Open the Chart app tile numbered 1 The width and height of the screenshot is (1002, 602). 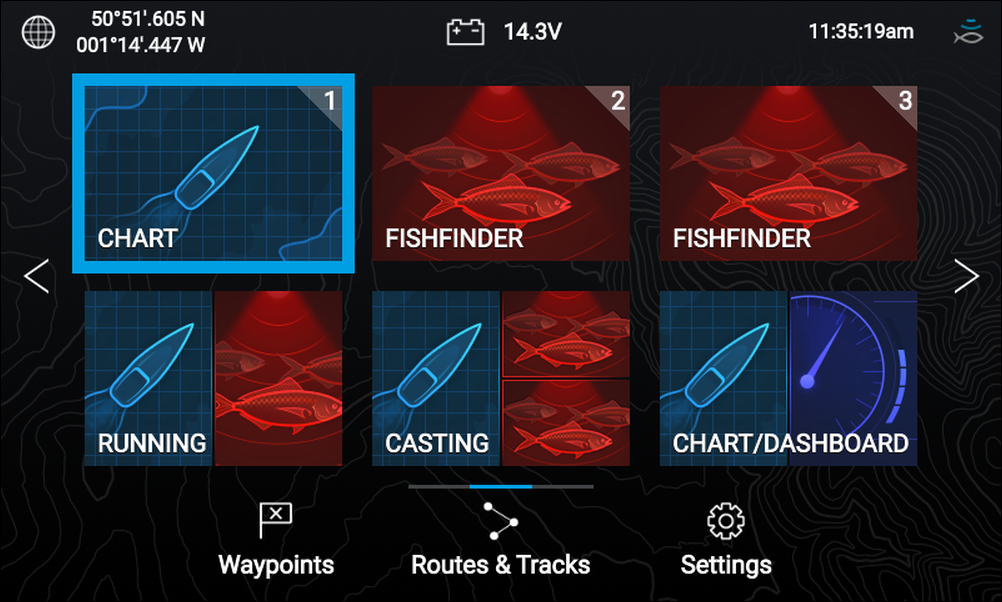[x=213, y=174]
